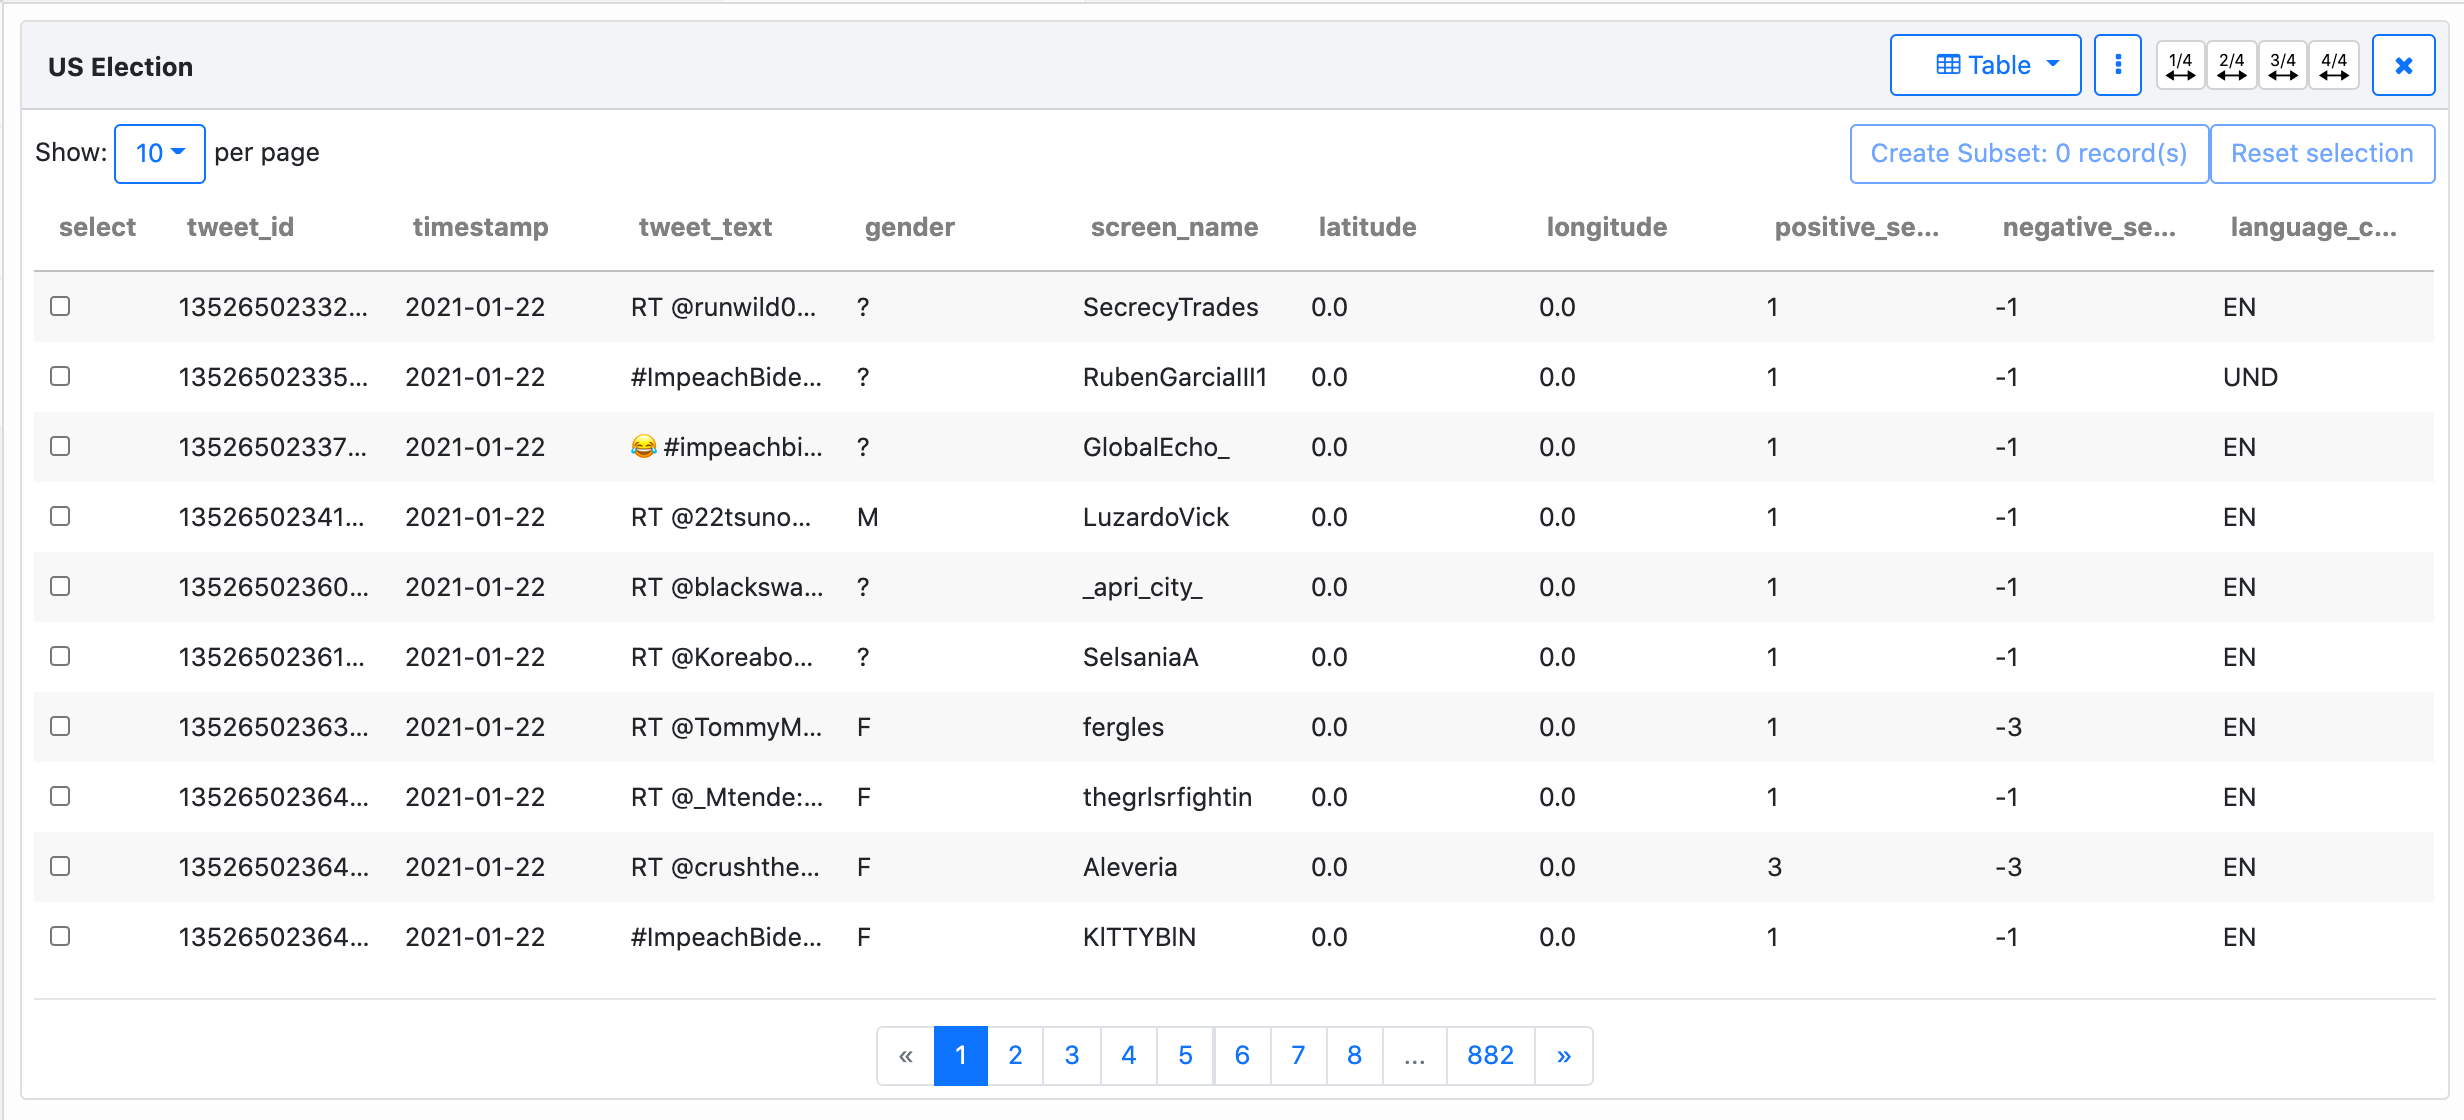The height and width of the screenshot is (1120, 2464).
Task: Jump to last page 882
Action: (x=1490, y=1055)
